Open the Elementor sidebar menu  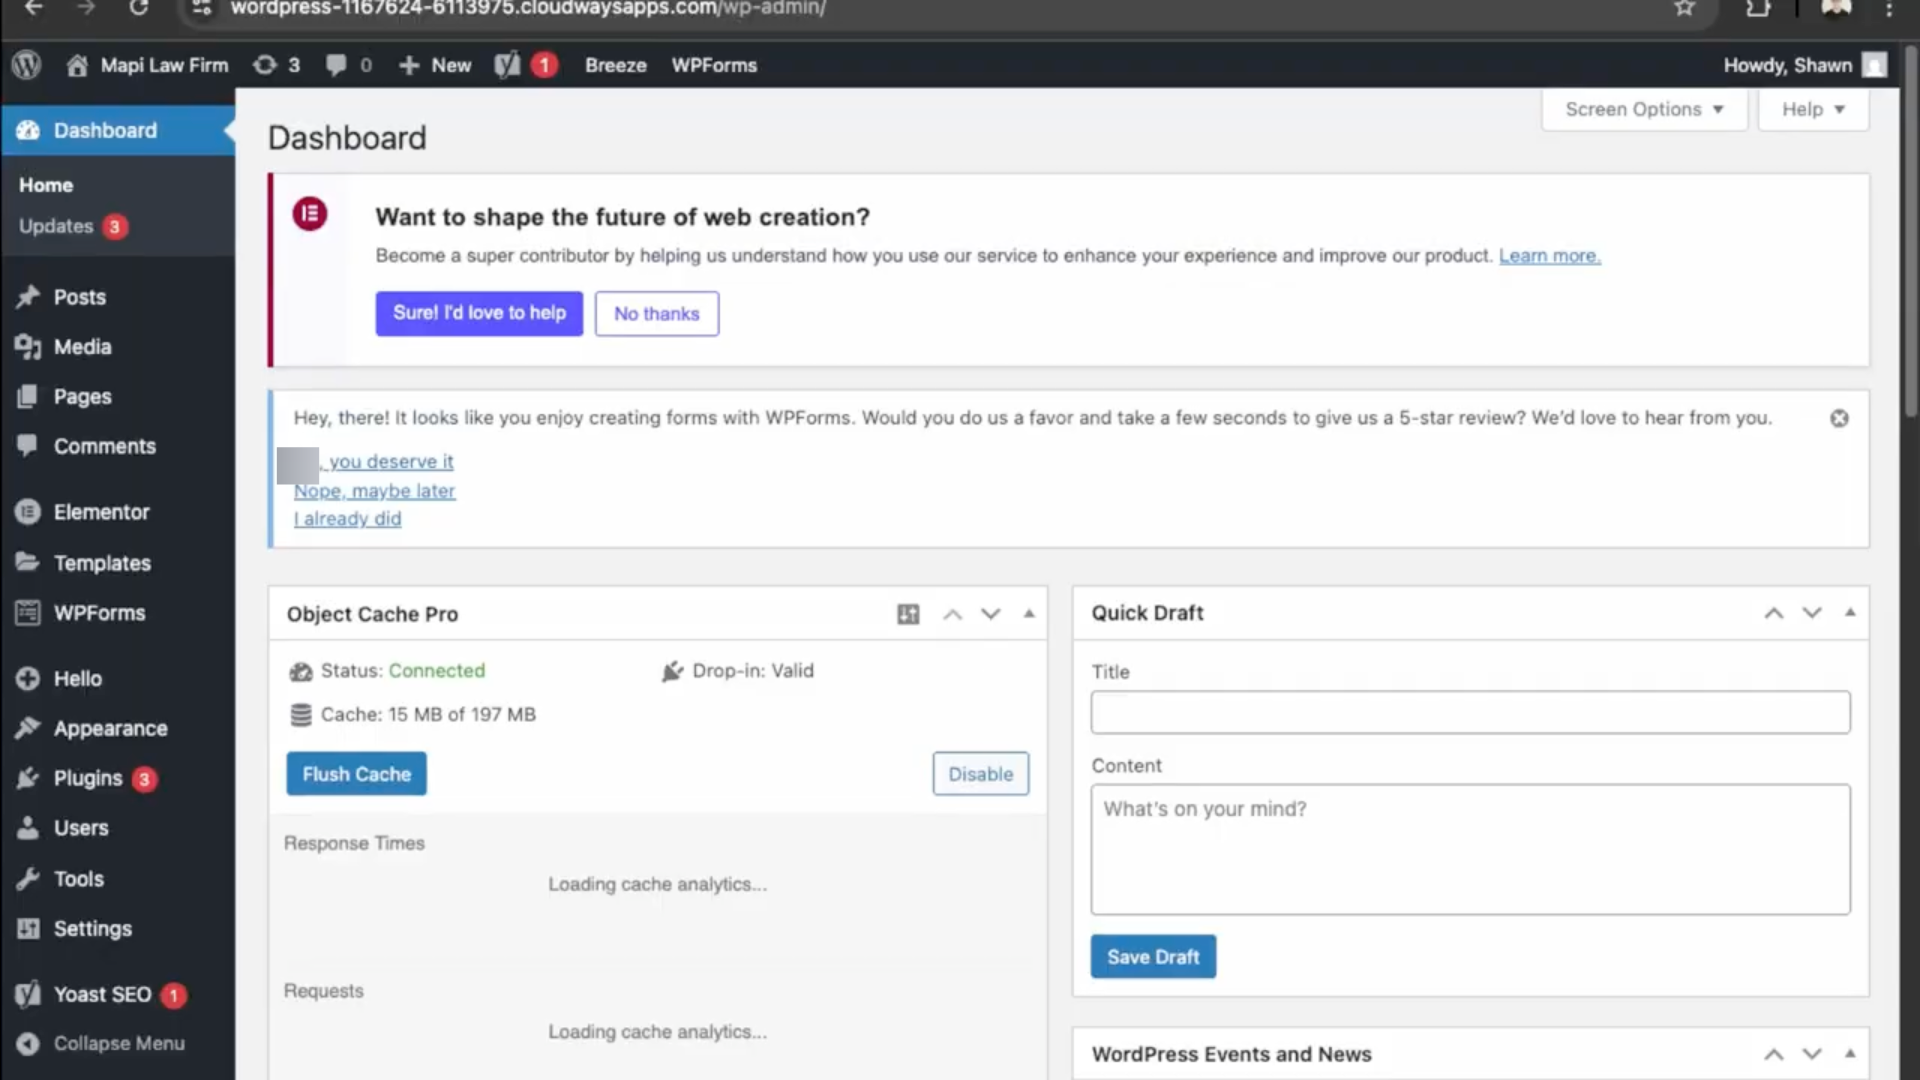[101, 512]
